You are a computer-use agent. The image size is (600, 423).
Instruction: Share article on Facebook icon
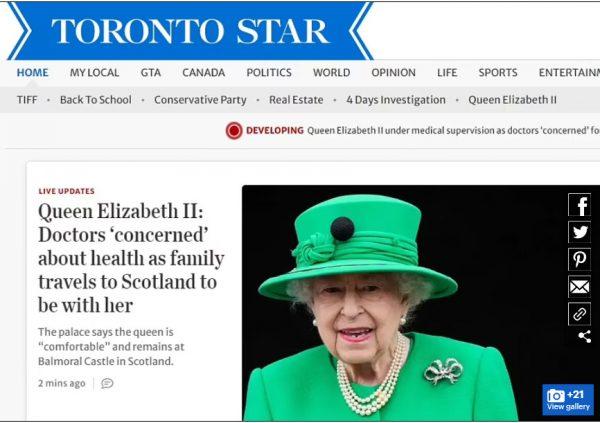click(x=579, y=205)
